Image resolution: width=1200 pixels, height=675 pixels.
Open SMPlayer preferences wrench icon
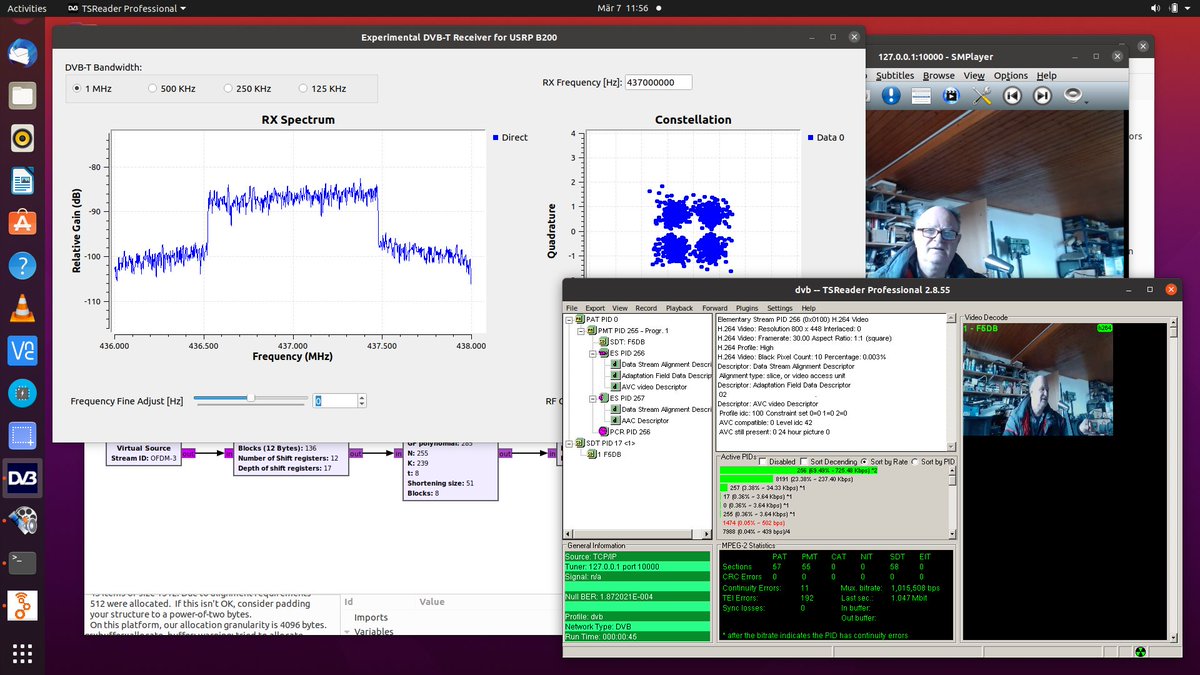point(981,96)
